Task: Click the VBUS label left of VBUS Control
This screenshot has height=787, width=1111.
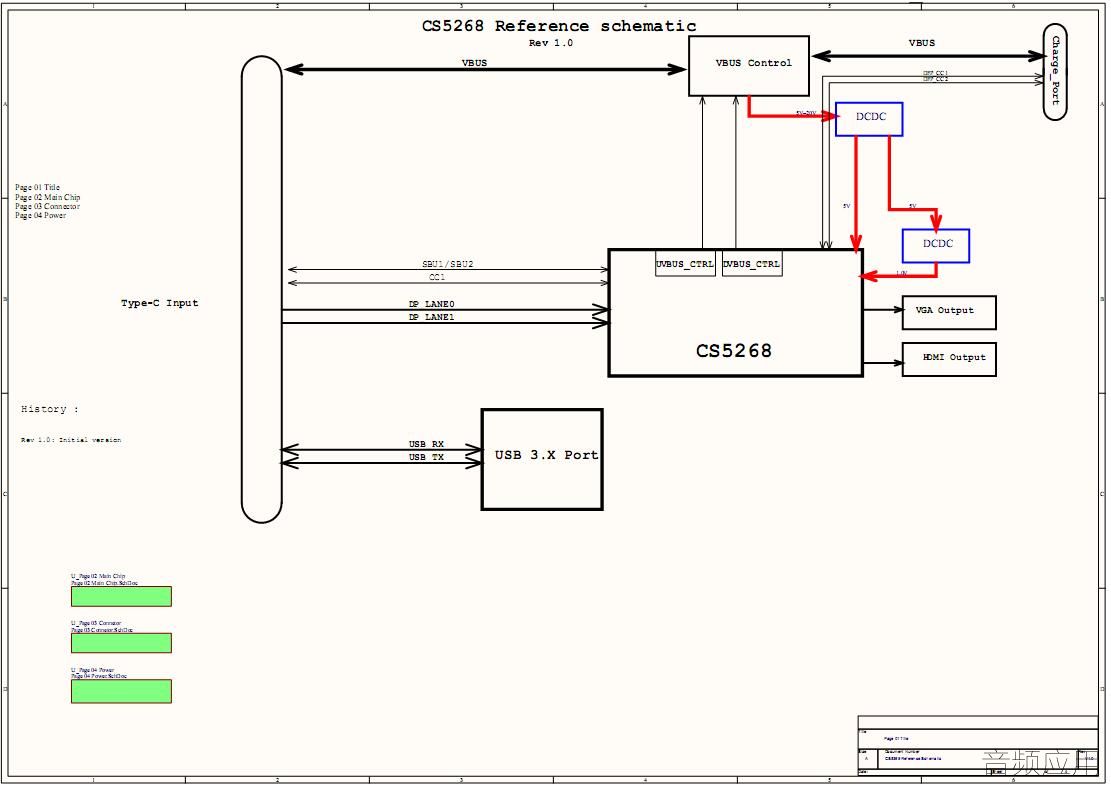Action: [x=474, y=62]
